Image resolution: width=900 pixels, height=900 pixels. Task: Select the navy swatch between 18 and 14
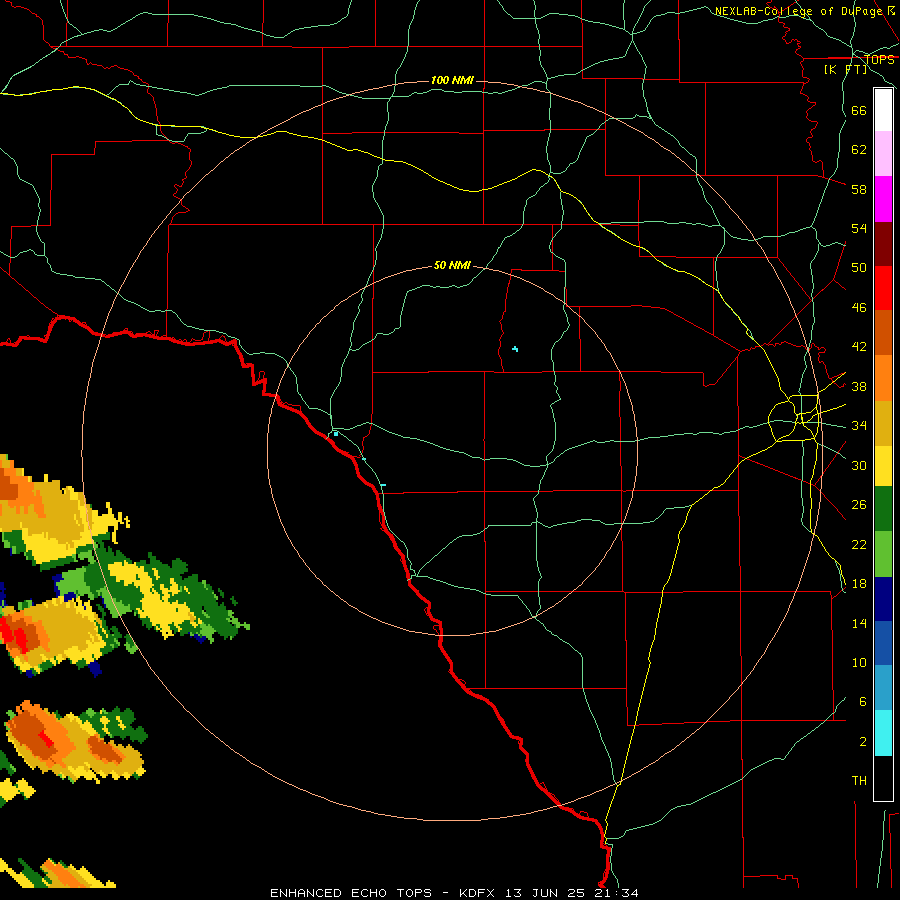click(883, 599)
